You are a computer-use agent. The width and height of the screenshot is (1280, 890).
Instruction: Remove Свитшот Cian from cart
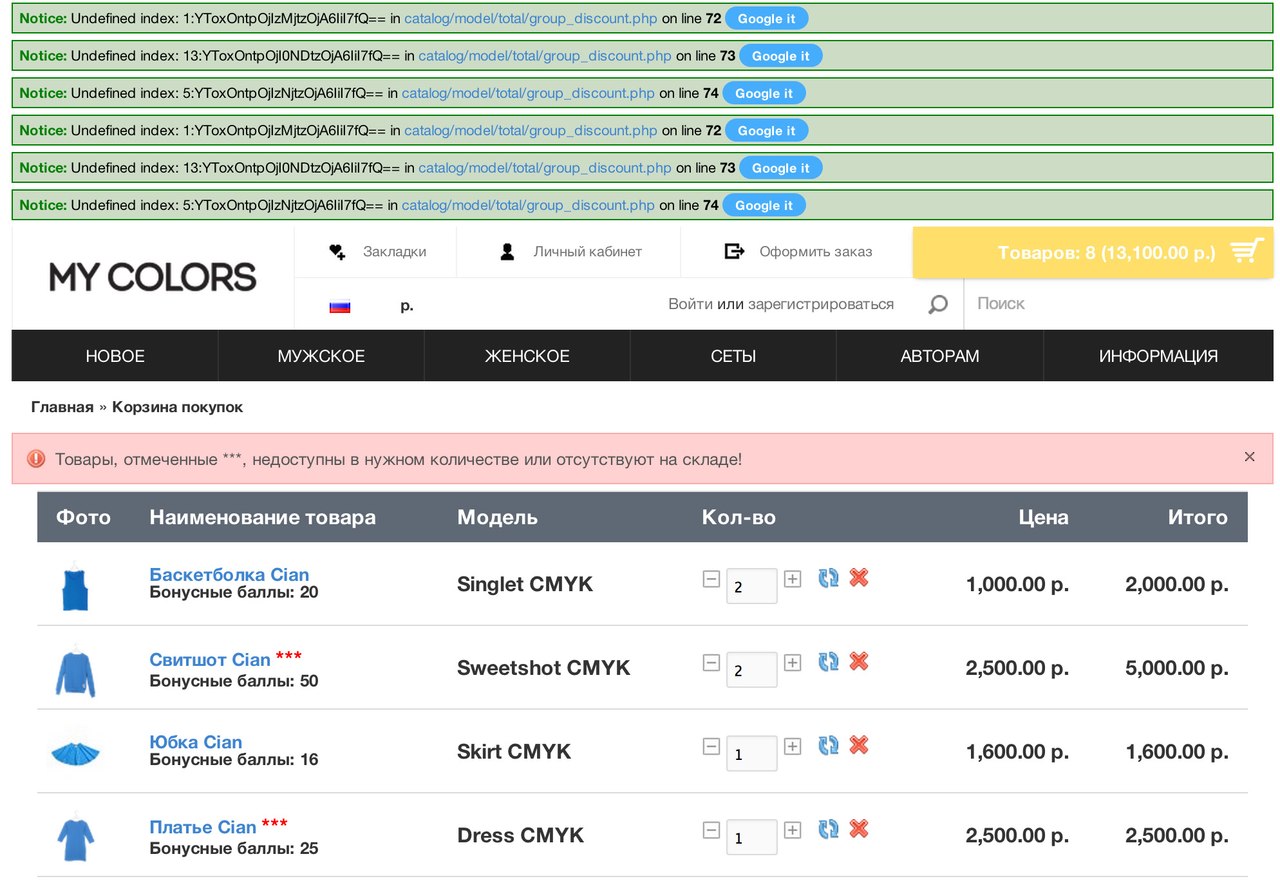pos(859,661)
